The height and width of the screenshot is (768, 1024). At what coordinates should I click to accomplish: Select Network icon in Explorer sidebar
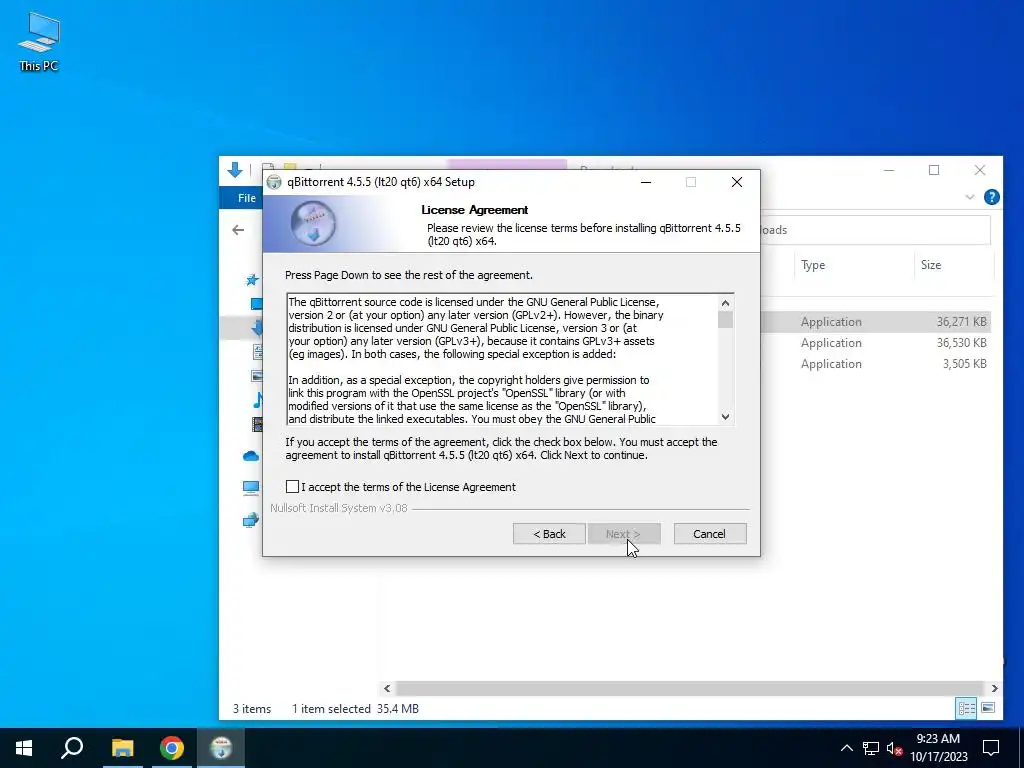251,521
